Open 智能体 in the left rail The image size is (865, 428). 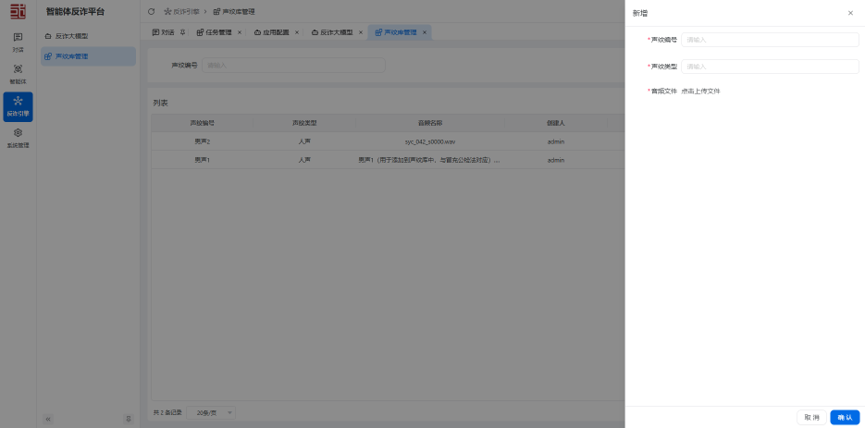(x=18, y=73)
